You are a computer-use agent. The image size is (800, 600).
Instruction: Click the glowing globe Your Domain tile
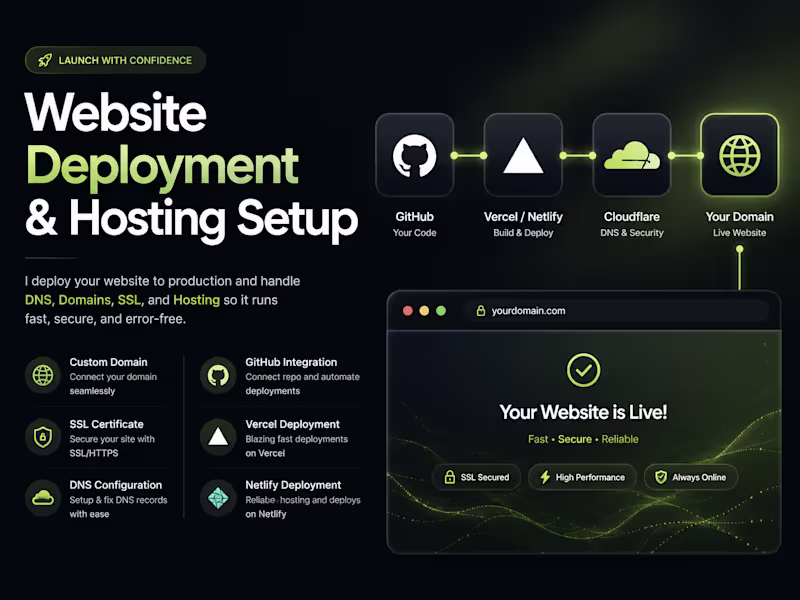740,155
